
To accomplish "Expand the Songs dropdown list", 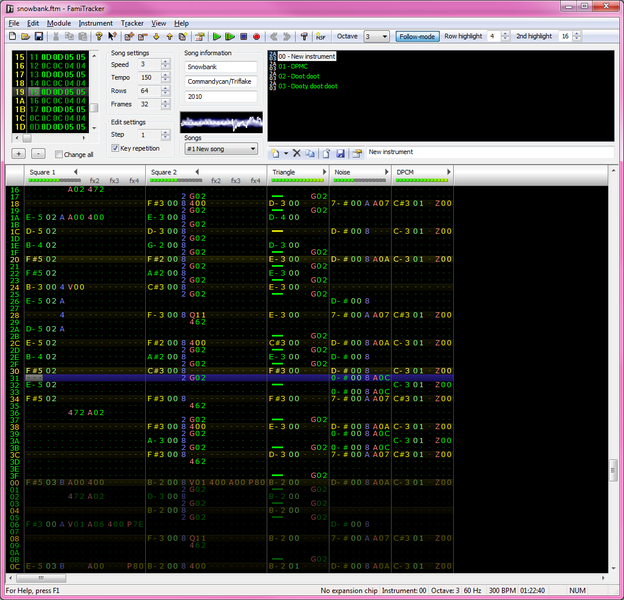I will pos(251,149).
